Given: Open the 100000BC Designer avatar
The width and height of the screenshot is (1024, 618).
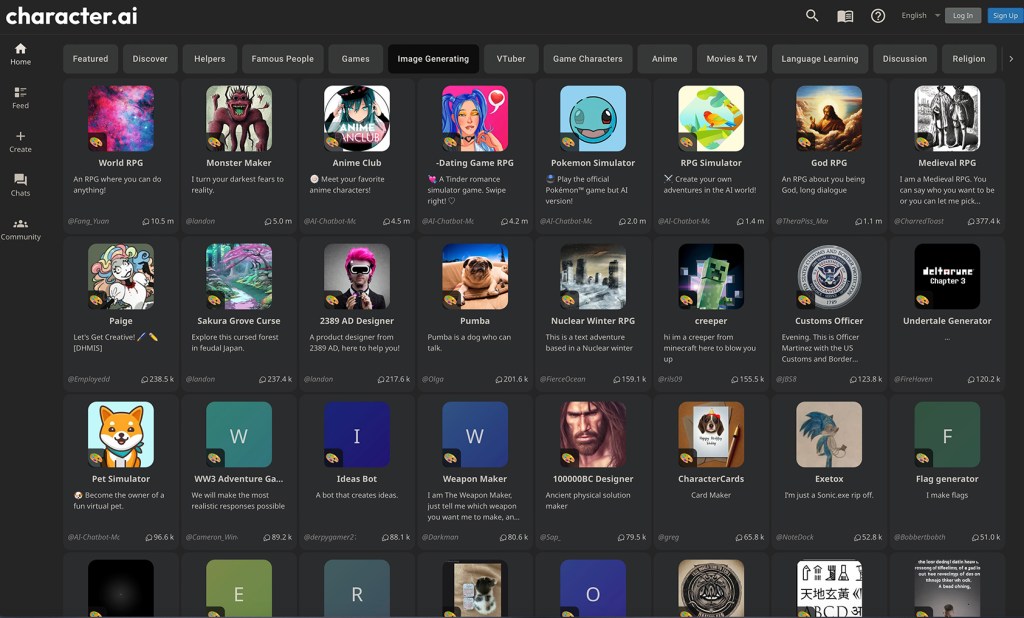Looking at the screenshot, I should (593, 434).
